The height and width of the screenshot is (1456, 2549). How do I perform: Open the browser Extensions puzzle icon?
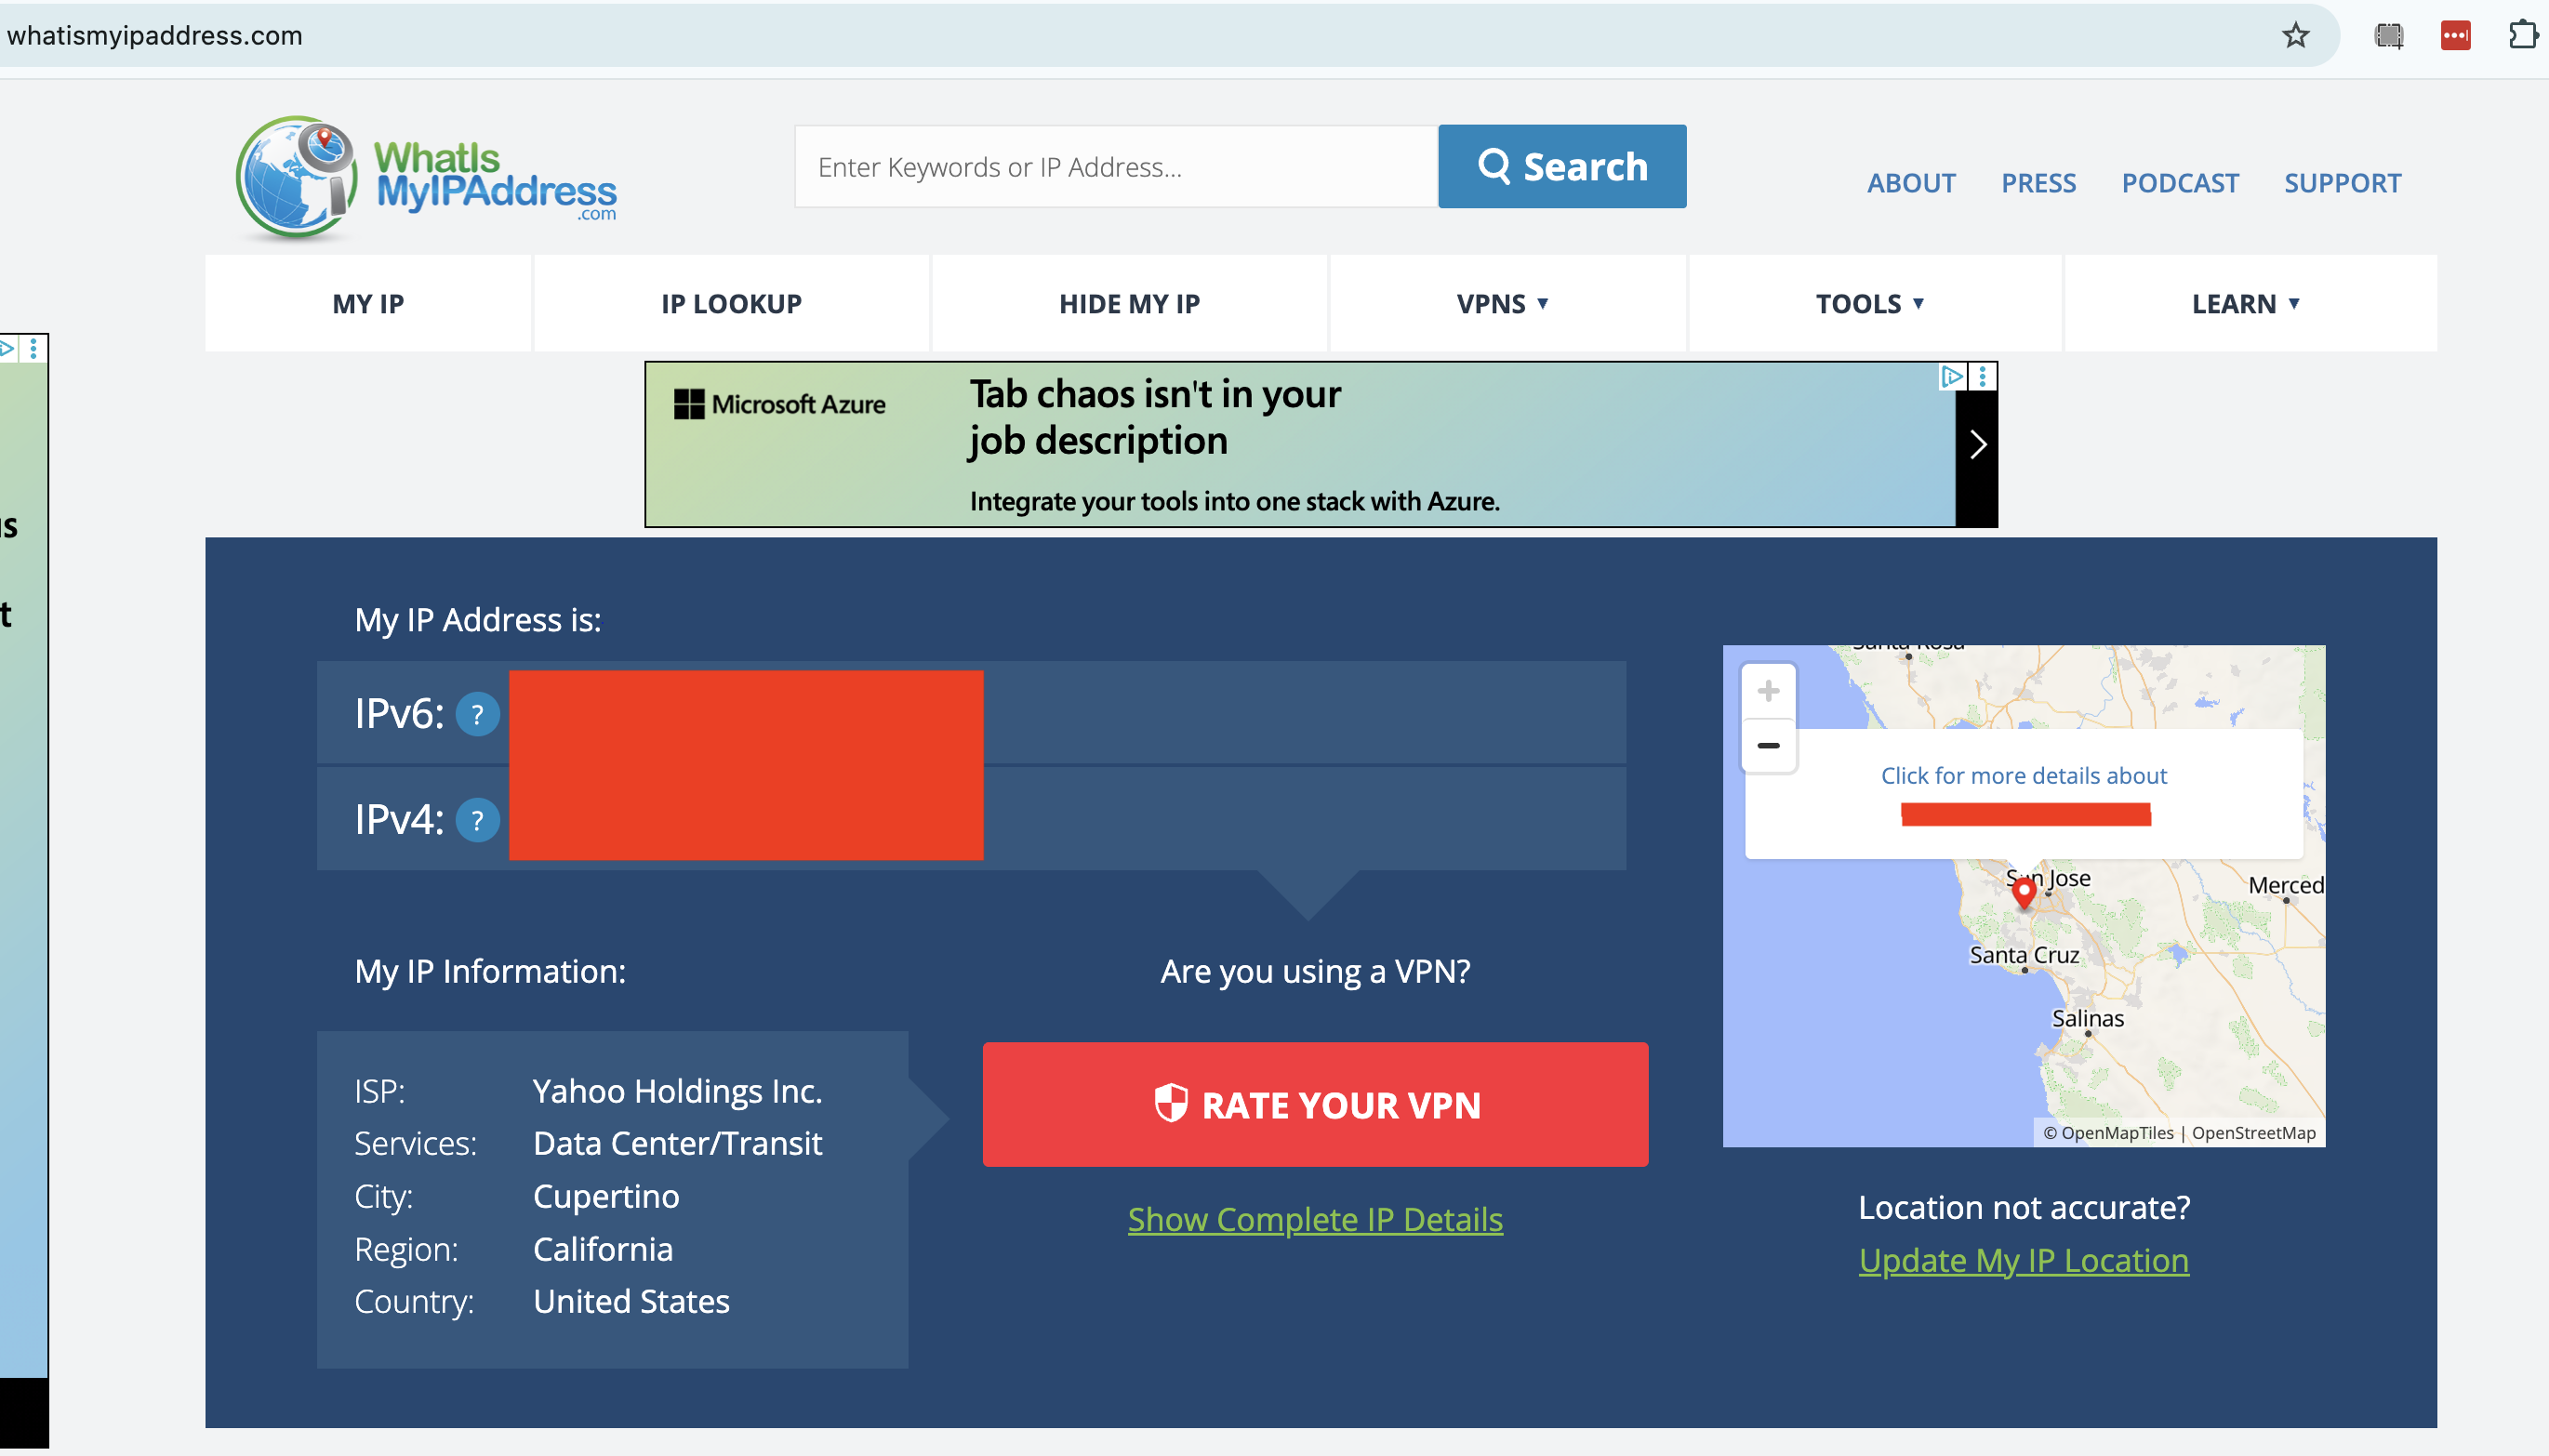2522,36
